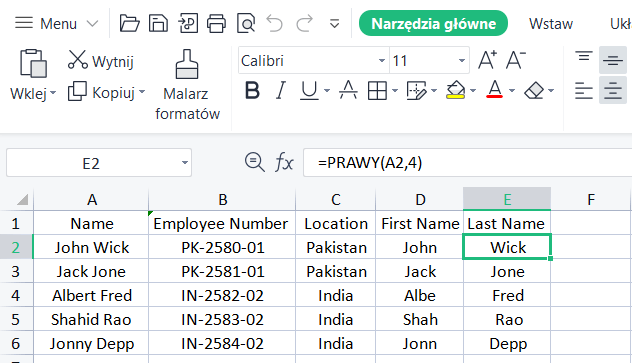
Task: Switch to the Wstaw tab
Action: click(551, 24)
